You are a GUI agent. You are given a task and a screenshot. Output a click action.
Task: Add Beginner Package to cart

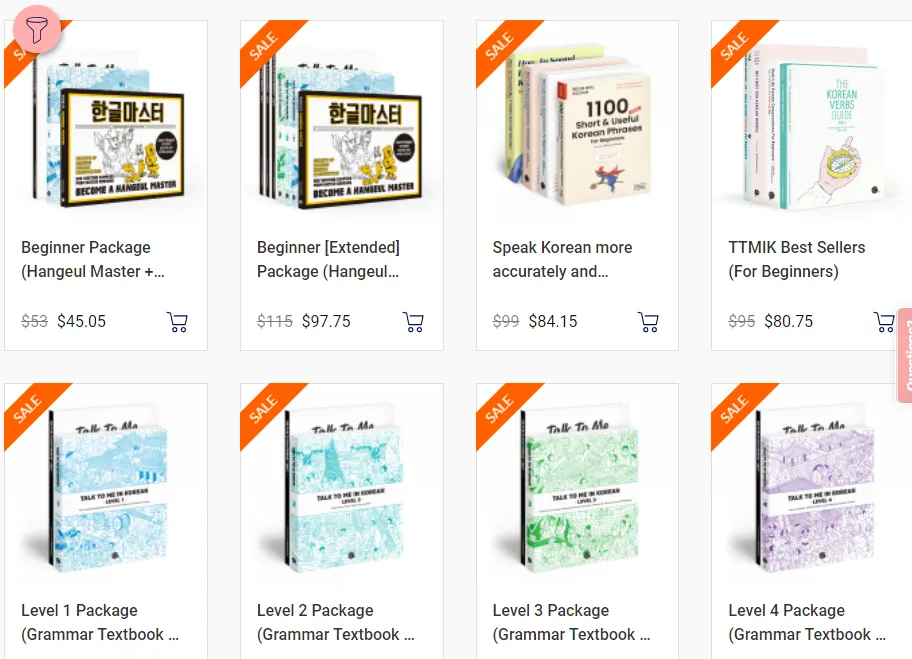[x=177, y=322]
